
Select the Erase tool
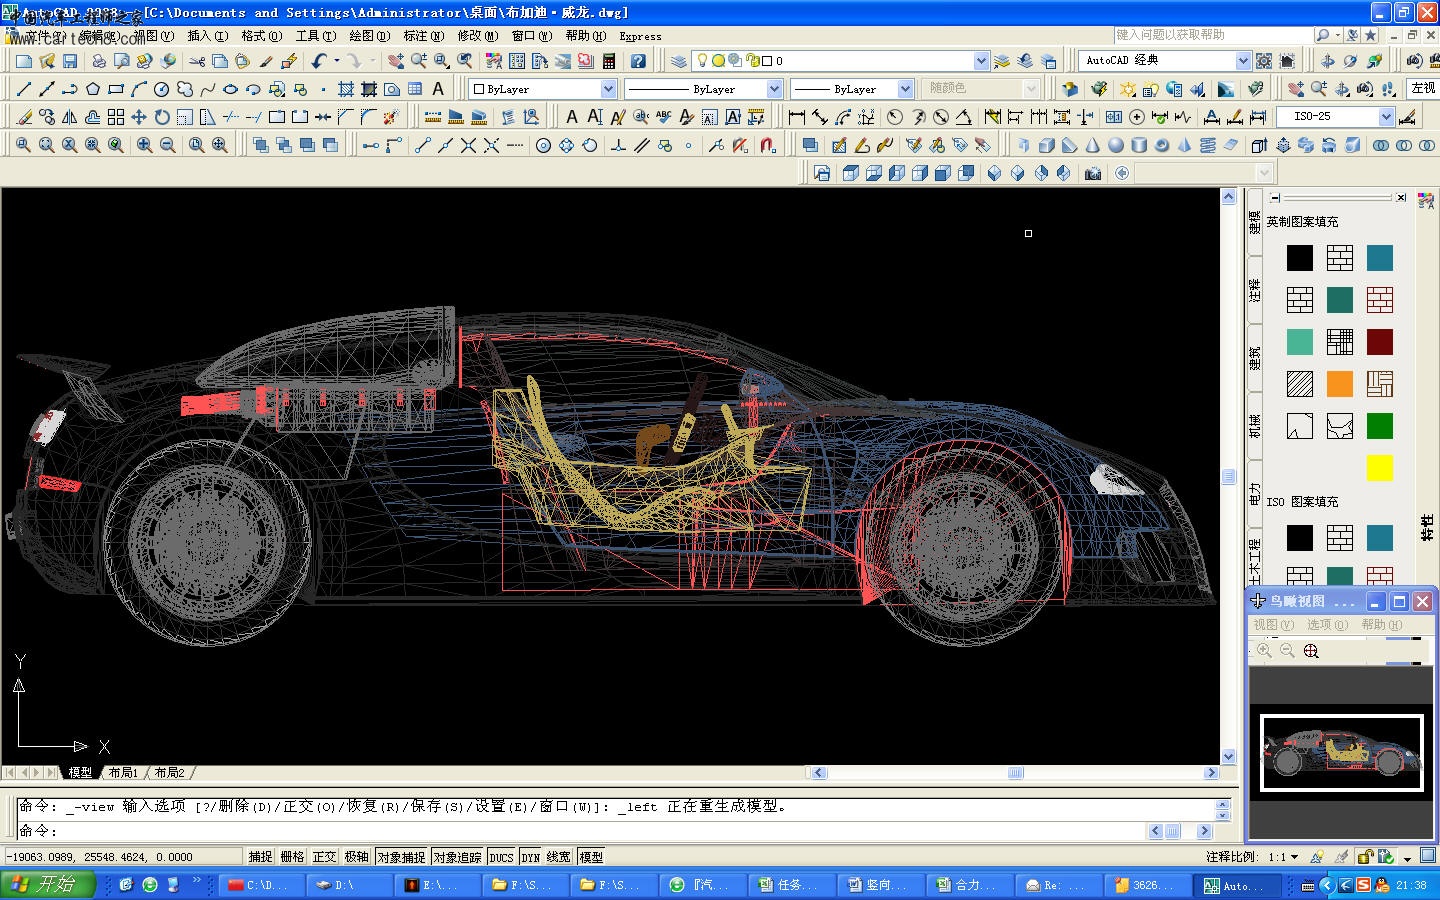[x=24, y=117]
